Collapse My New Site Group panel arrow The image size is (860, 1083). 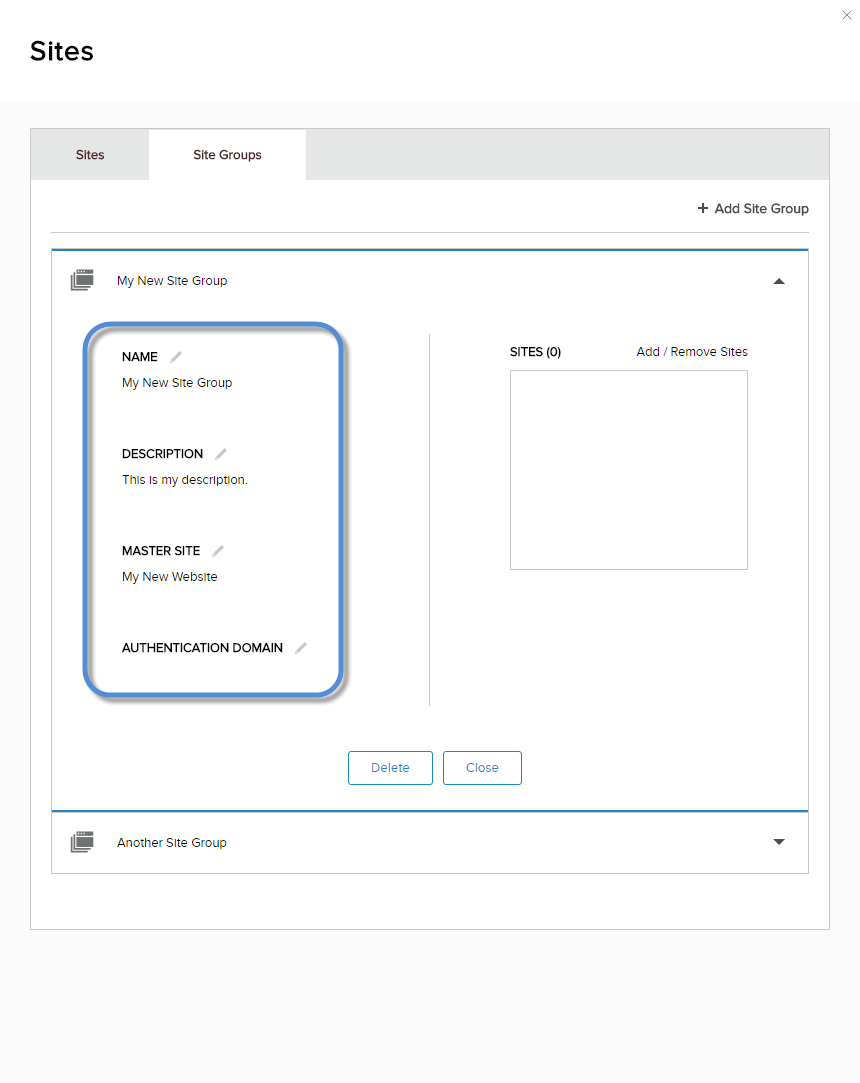click(x=779, y=281)
